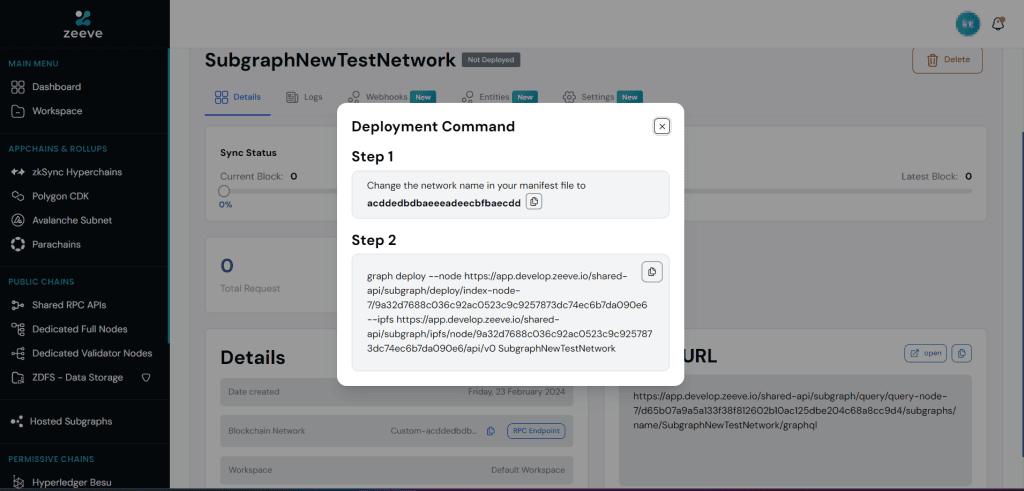The image size is (1024, 491).
Task: Click the Delete button
Action: [x=947, y=60]
